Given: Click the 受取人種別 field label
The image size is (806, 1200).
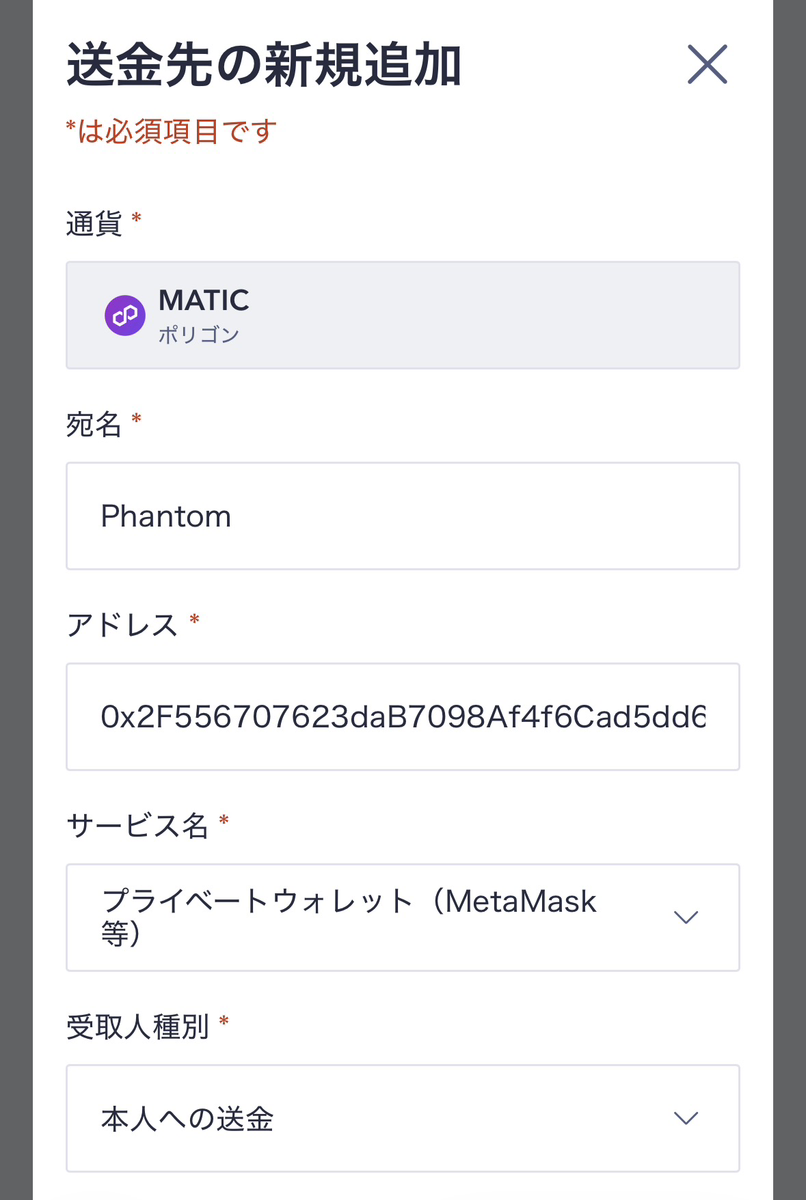Looking at the screenshot, I should (137, 1026).
